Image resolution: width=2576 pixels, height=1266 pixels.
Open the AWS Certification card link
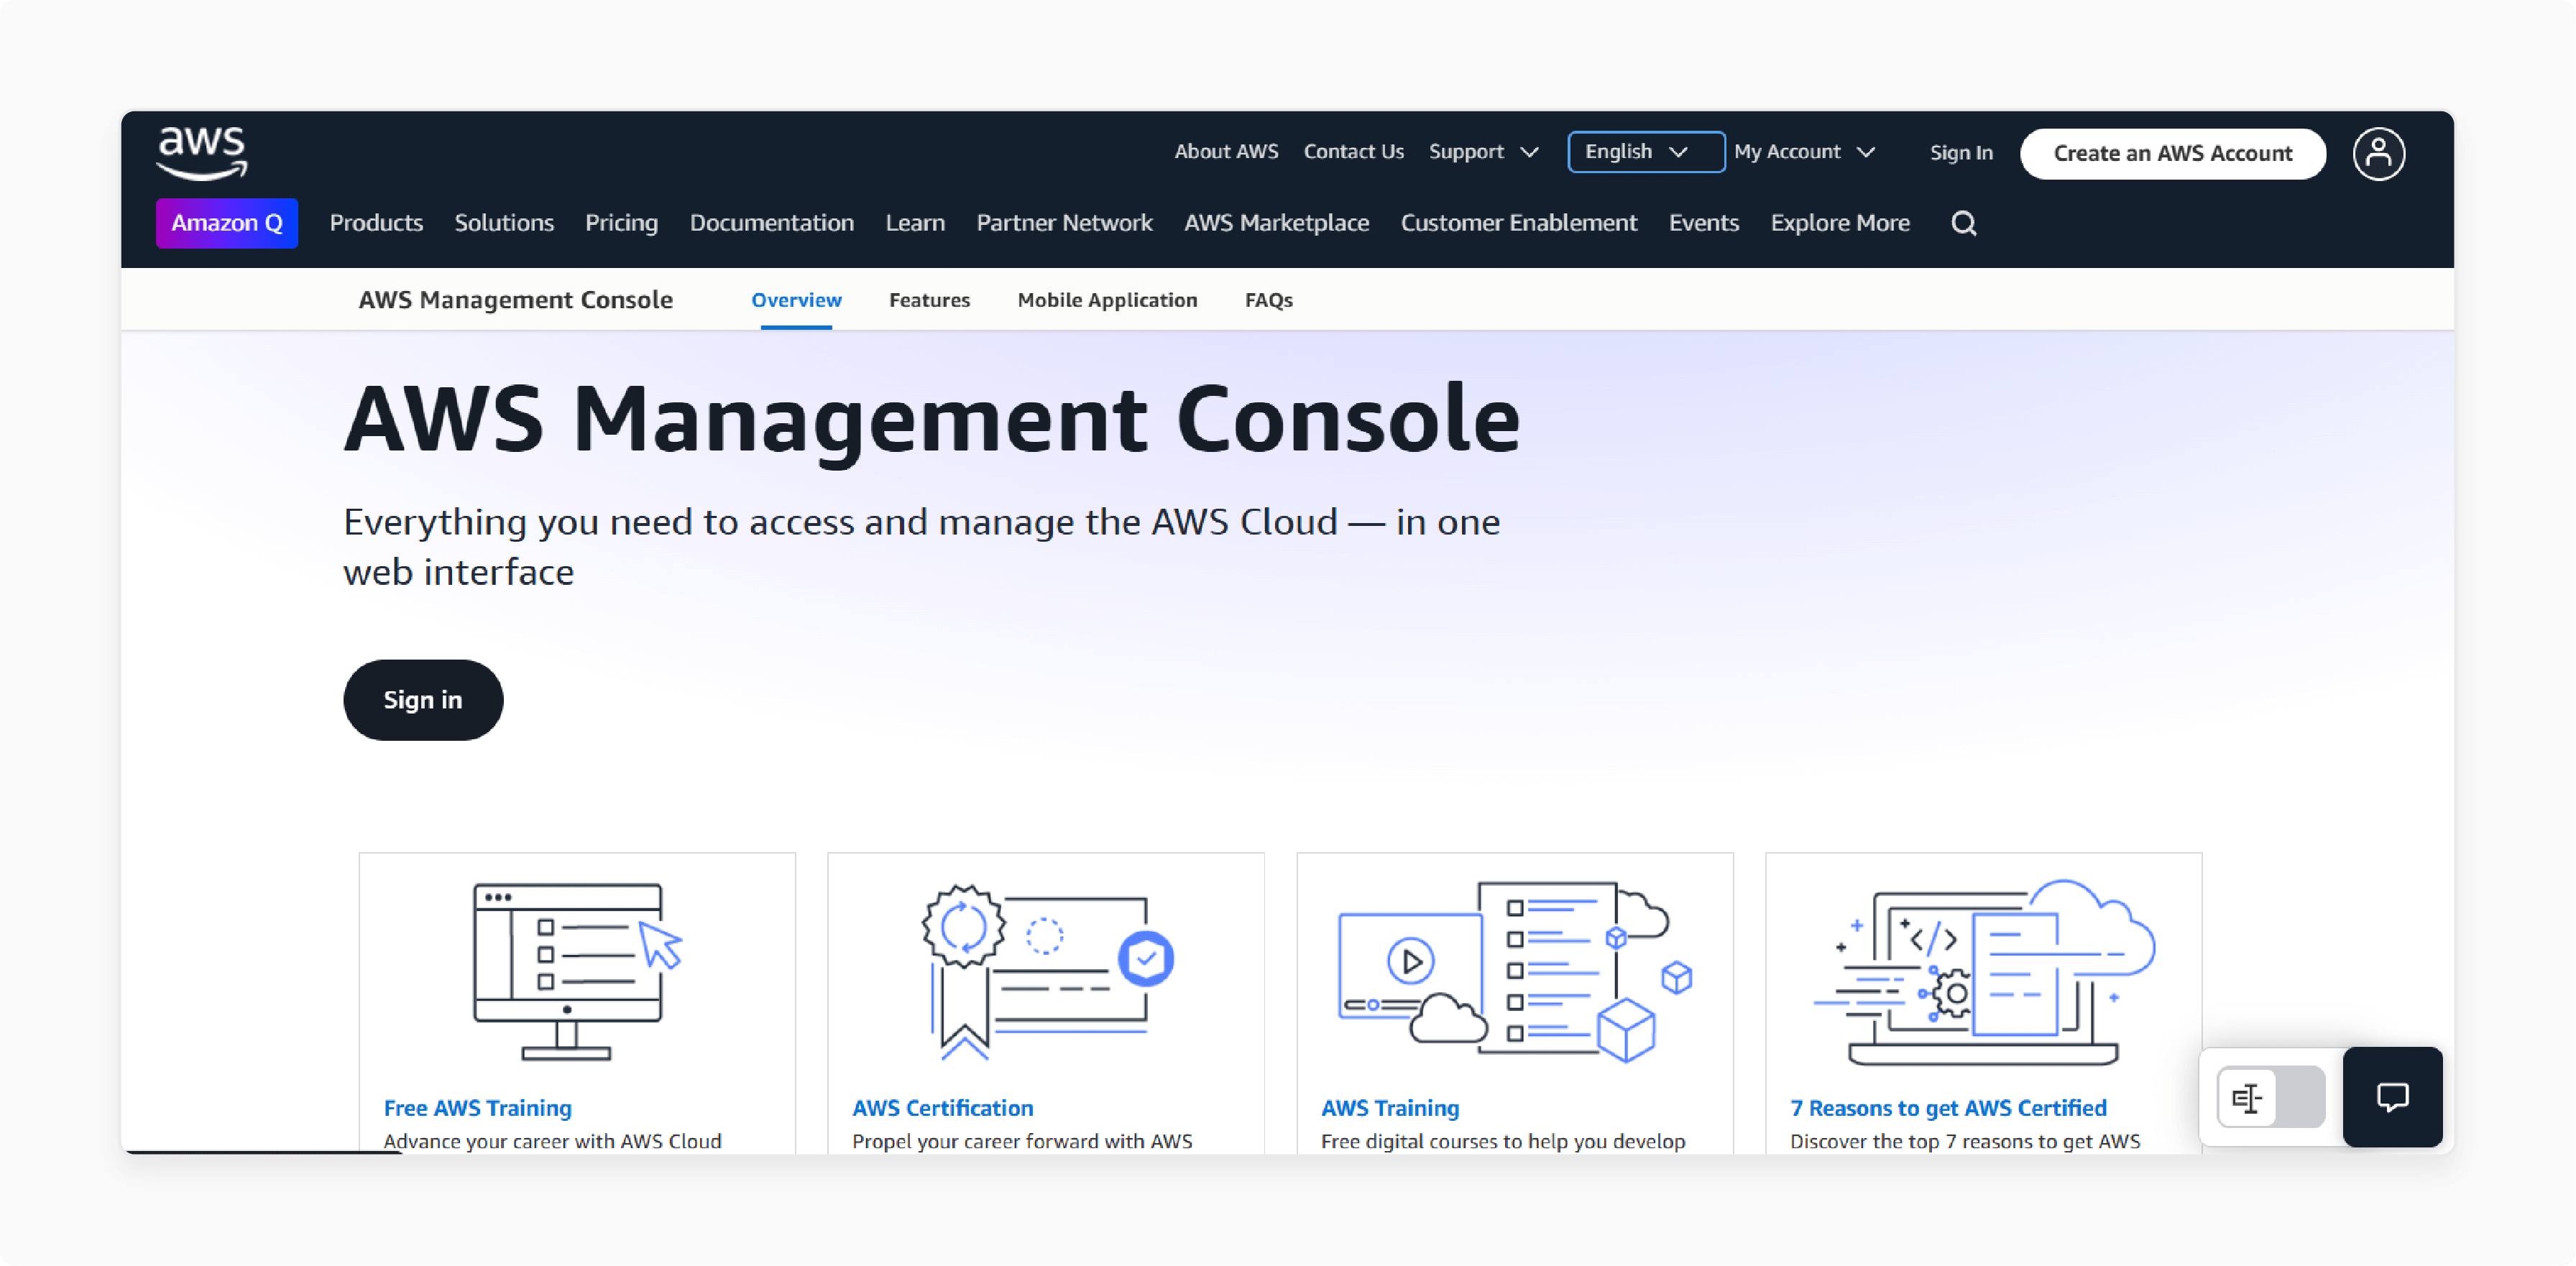[x=942, y=1108]
